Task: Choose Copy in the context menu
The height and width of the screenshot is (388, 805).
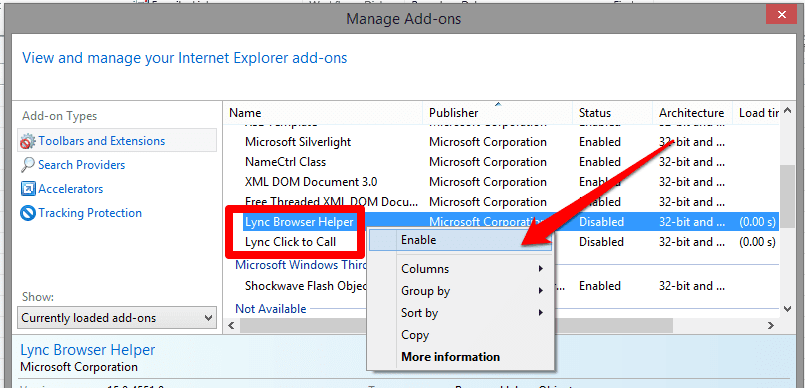Action: click(461, 335)
